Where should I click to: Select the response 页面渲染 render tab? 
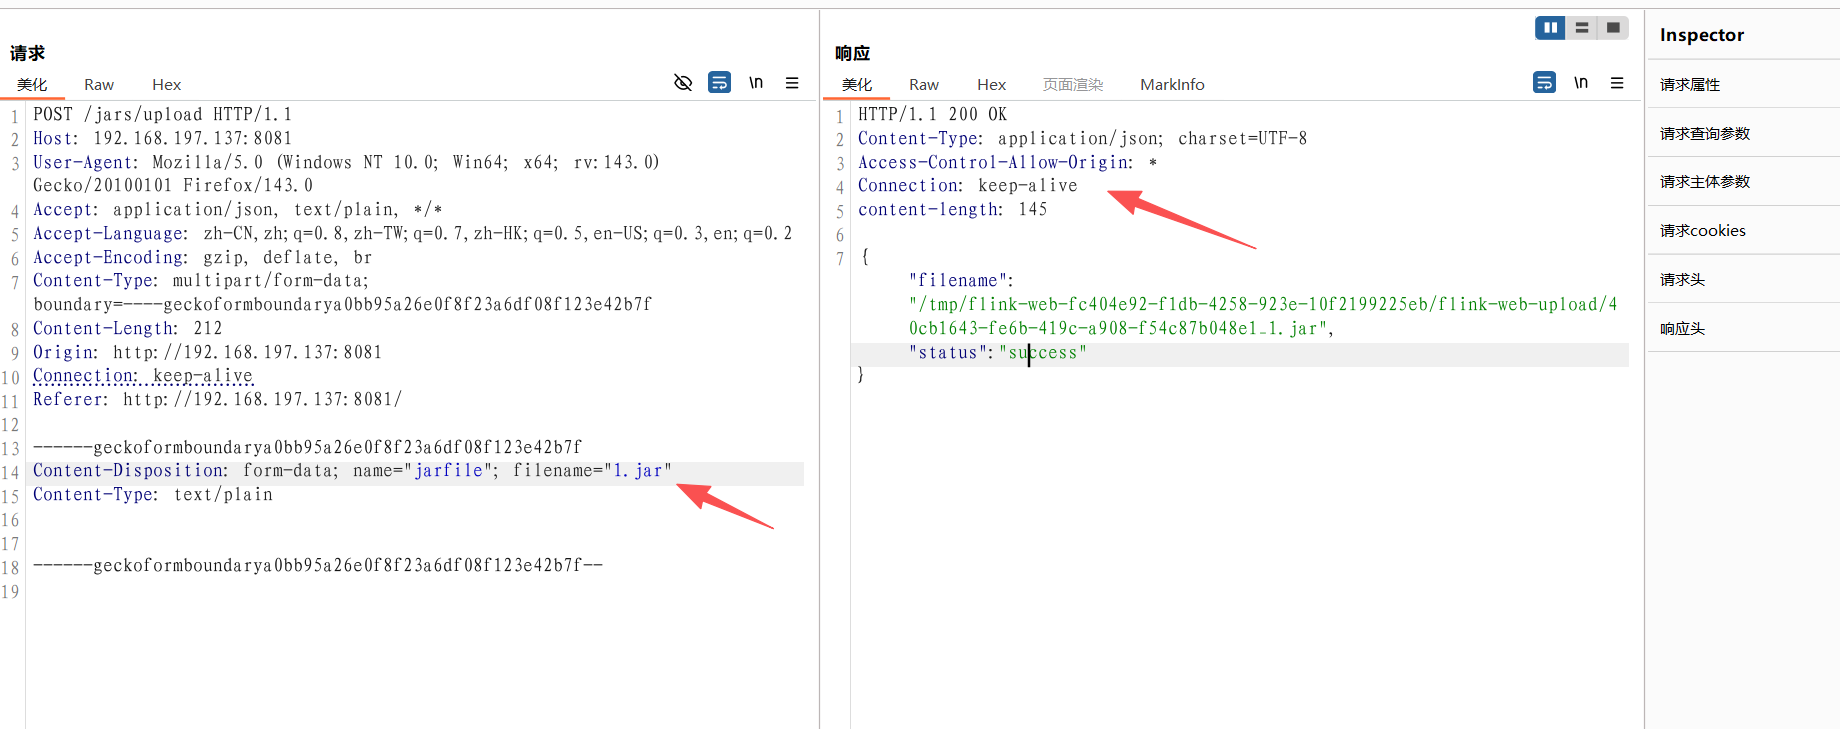(1073, 85)
